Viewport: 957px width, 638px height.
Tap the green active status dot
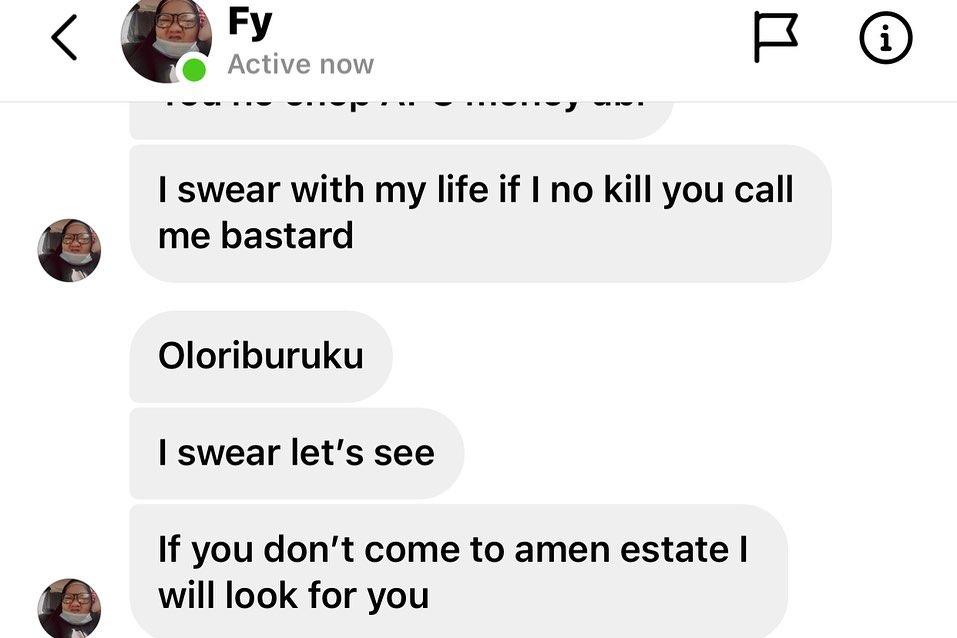pos(194,69)
